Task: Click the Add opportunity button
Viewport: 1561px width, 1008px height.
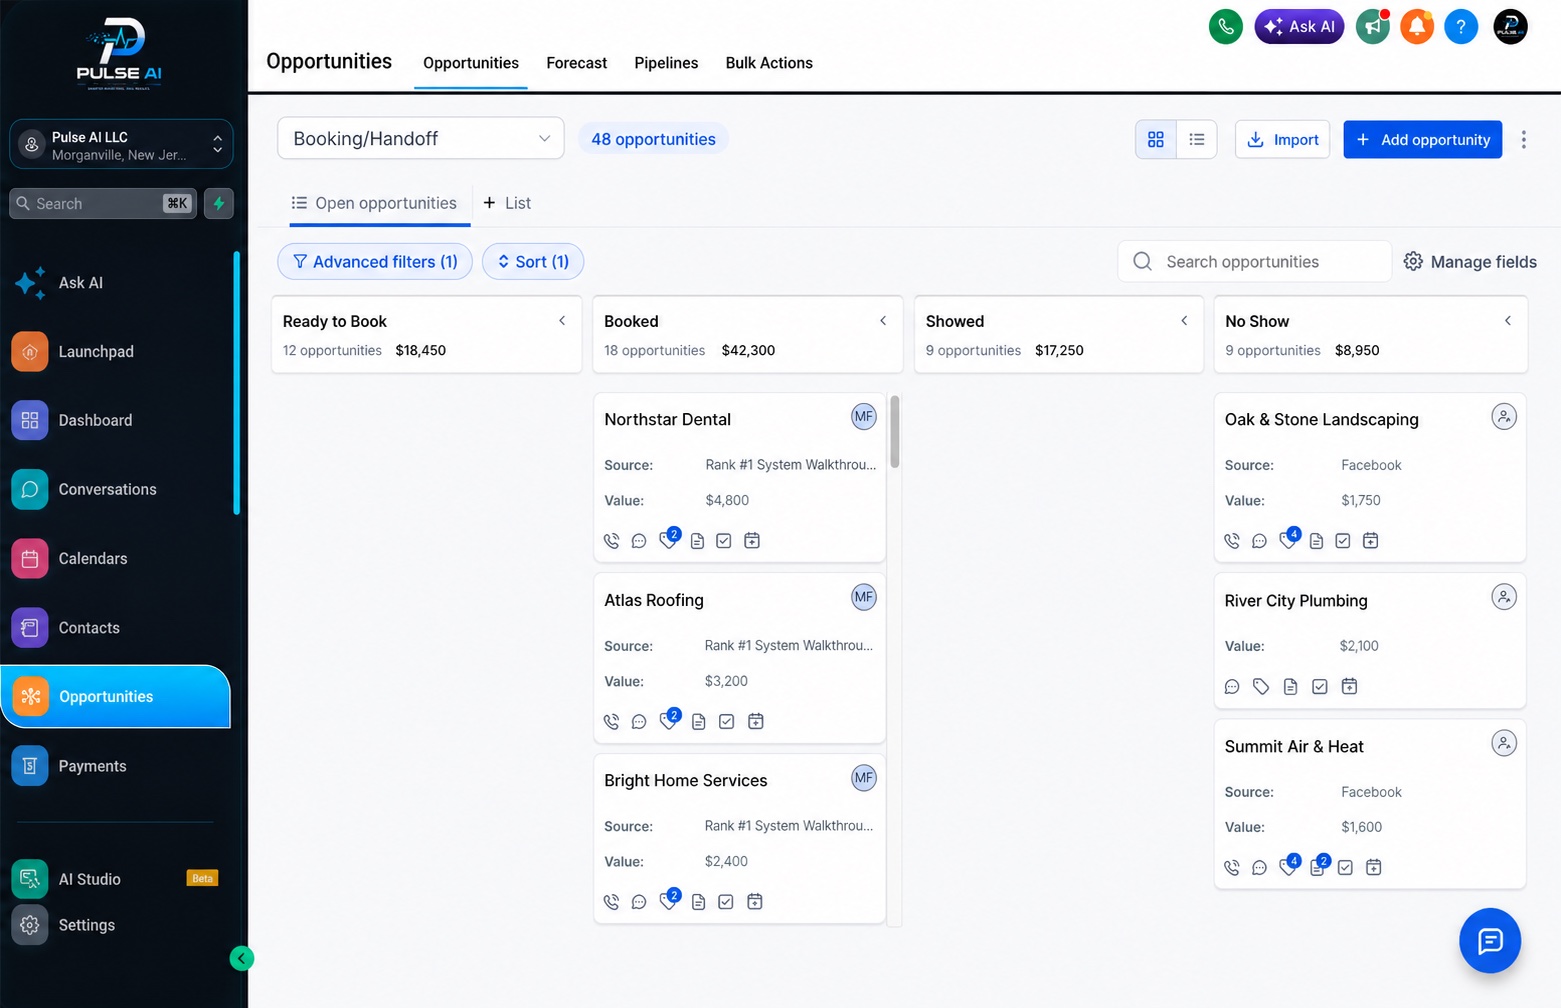Action: point(1423,140)
